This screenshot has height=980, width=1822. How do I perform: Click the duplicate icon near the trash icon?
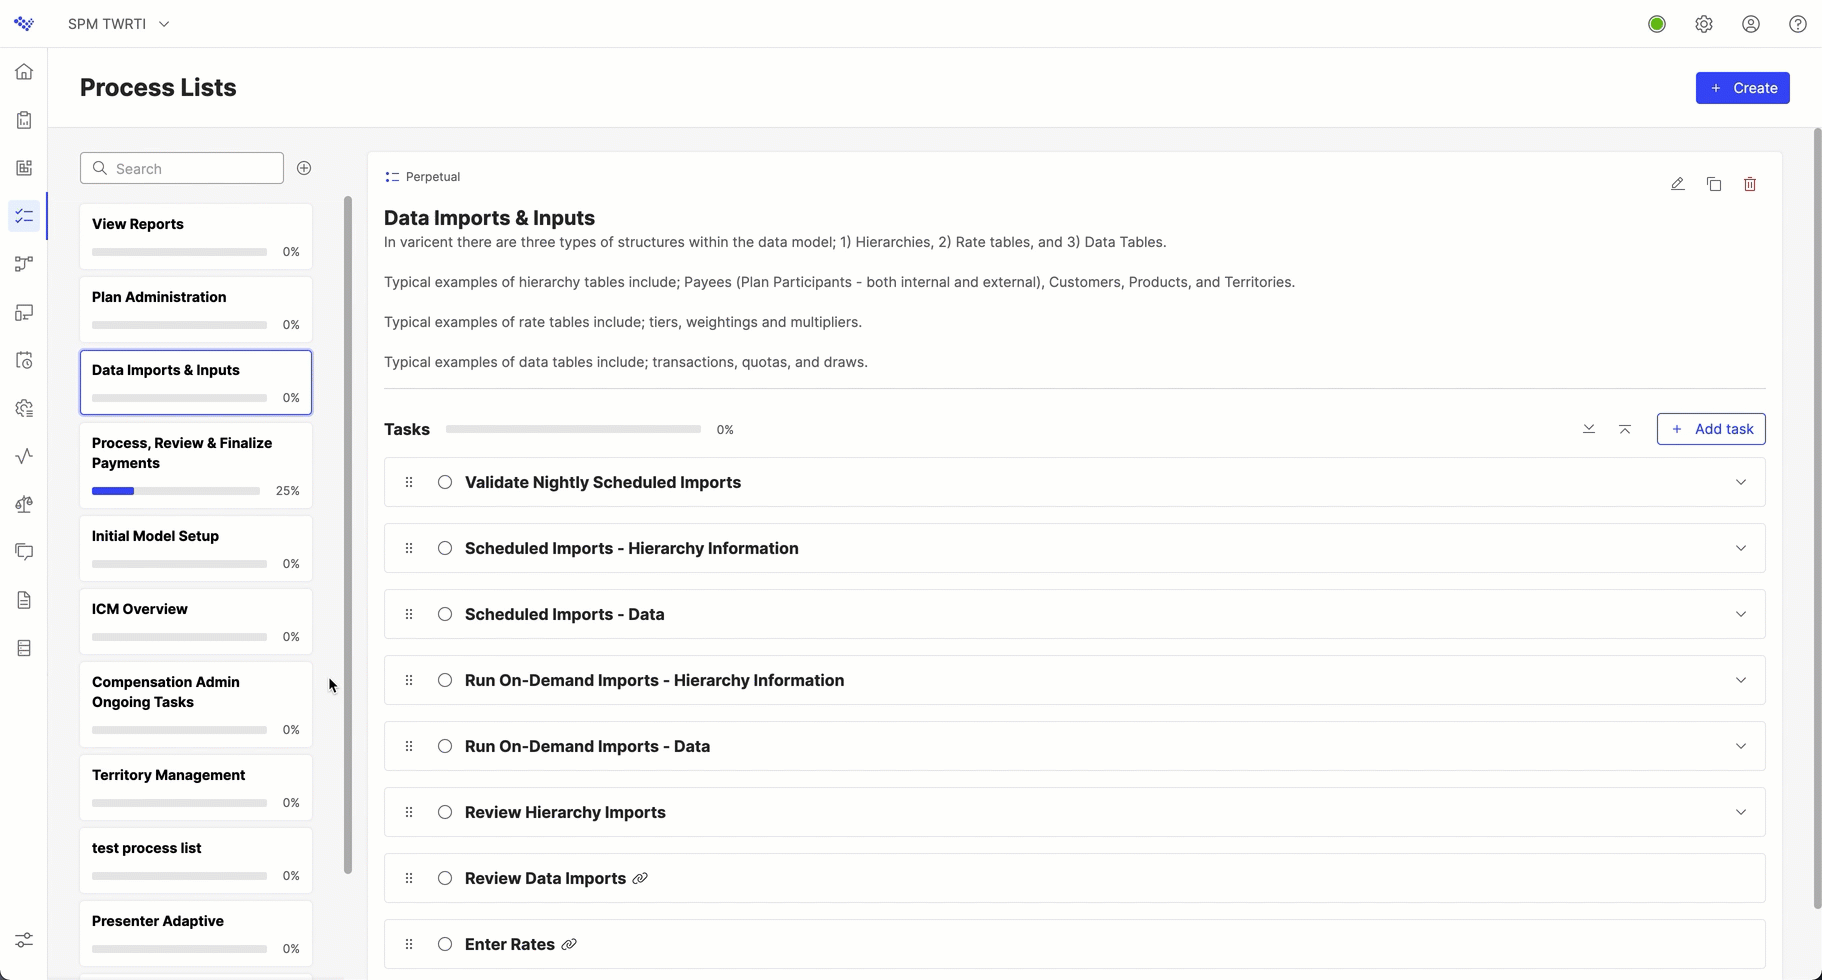tap(1714, 184)
